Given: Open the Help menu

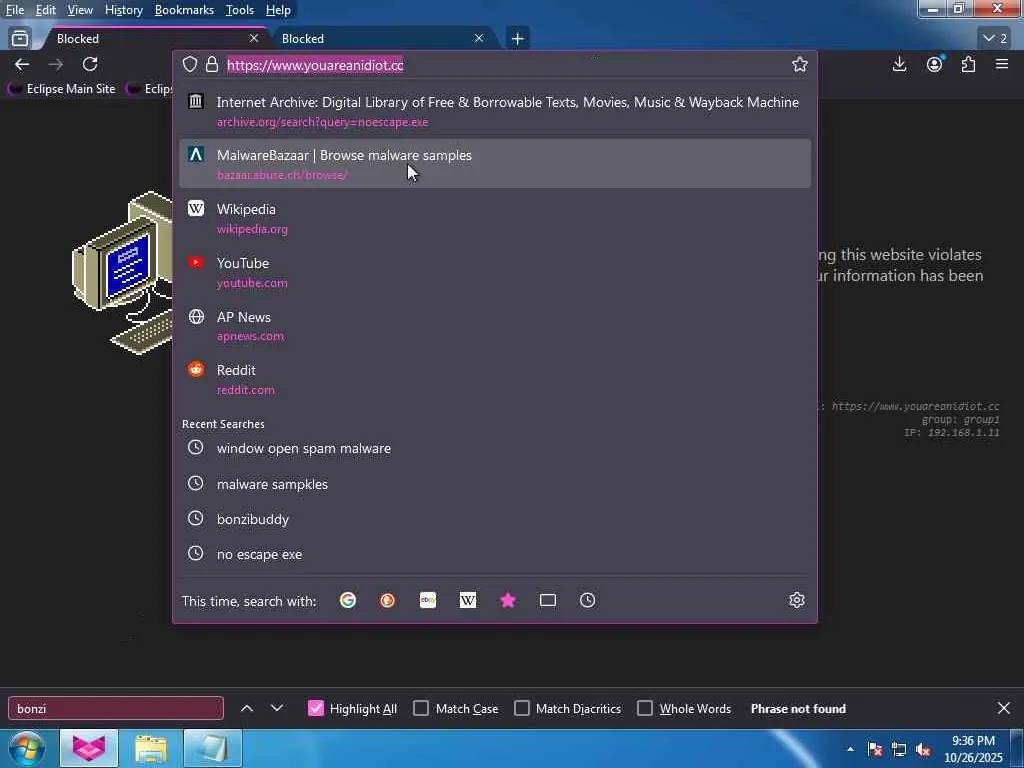Looking at the screenshot, I should point(278,10).
